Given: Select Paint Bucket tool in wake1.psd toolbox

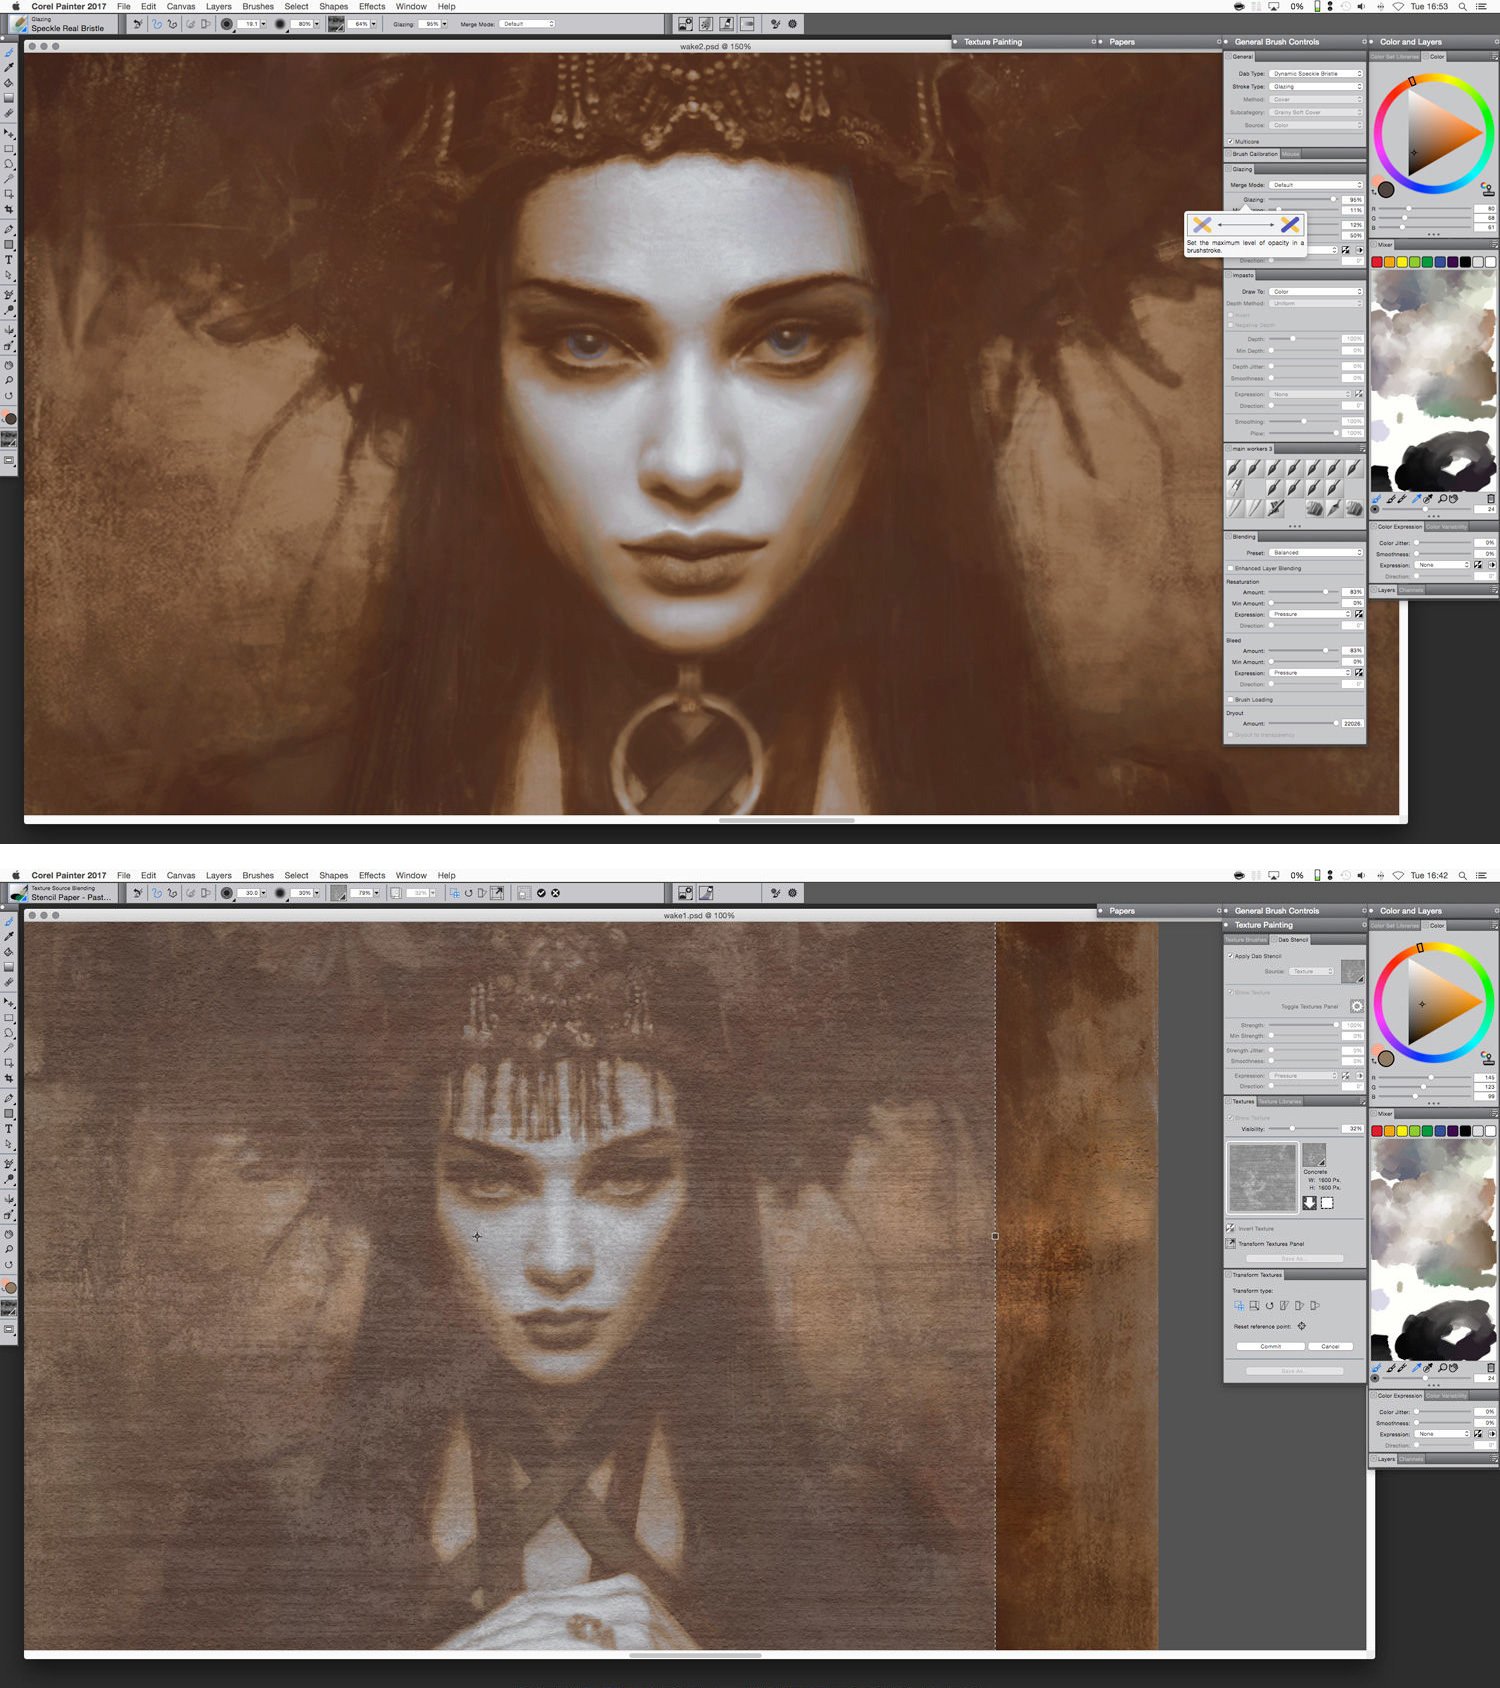Looking at the screenshot, I should tap(9, 951).
